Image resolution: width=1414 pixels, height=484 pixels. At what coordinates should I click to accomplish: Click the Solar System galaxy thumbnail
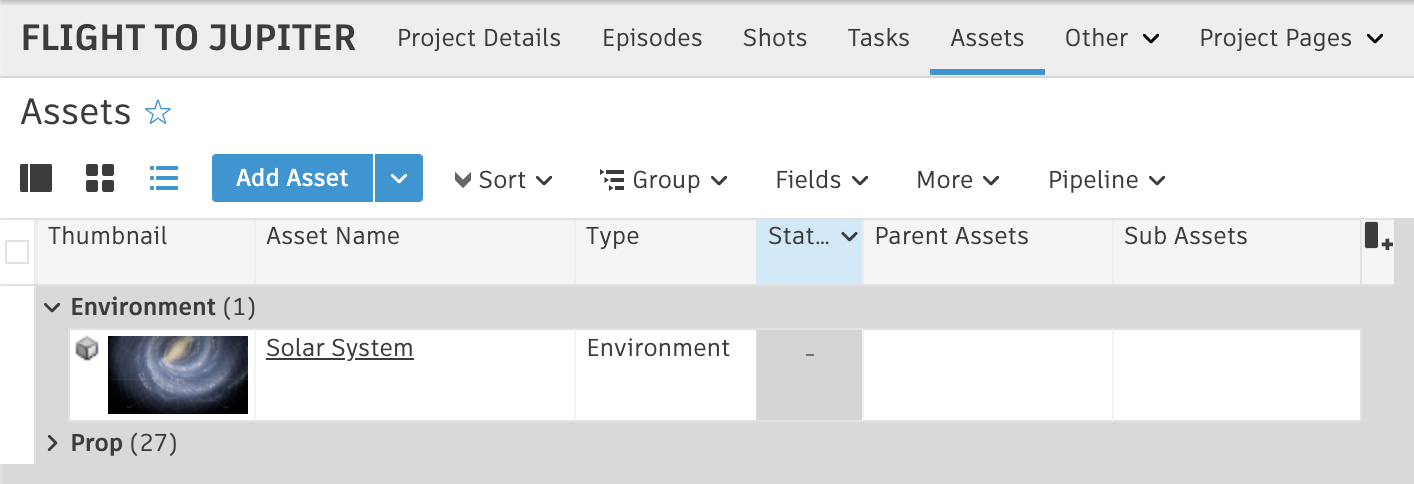click(178, 375)
